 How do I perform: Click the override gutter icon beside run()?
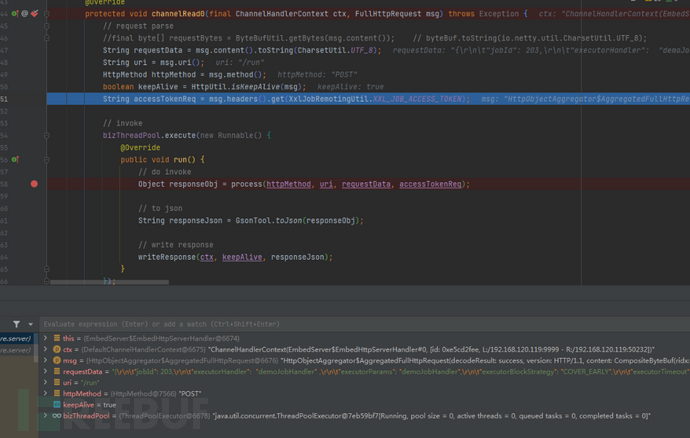point(15,159)
